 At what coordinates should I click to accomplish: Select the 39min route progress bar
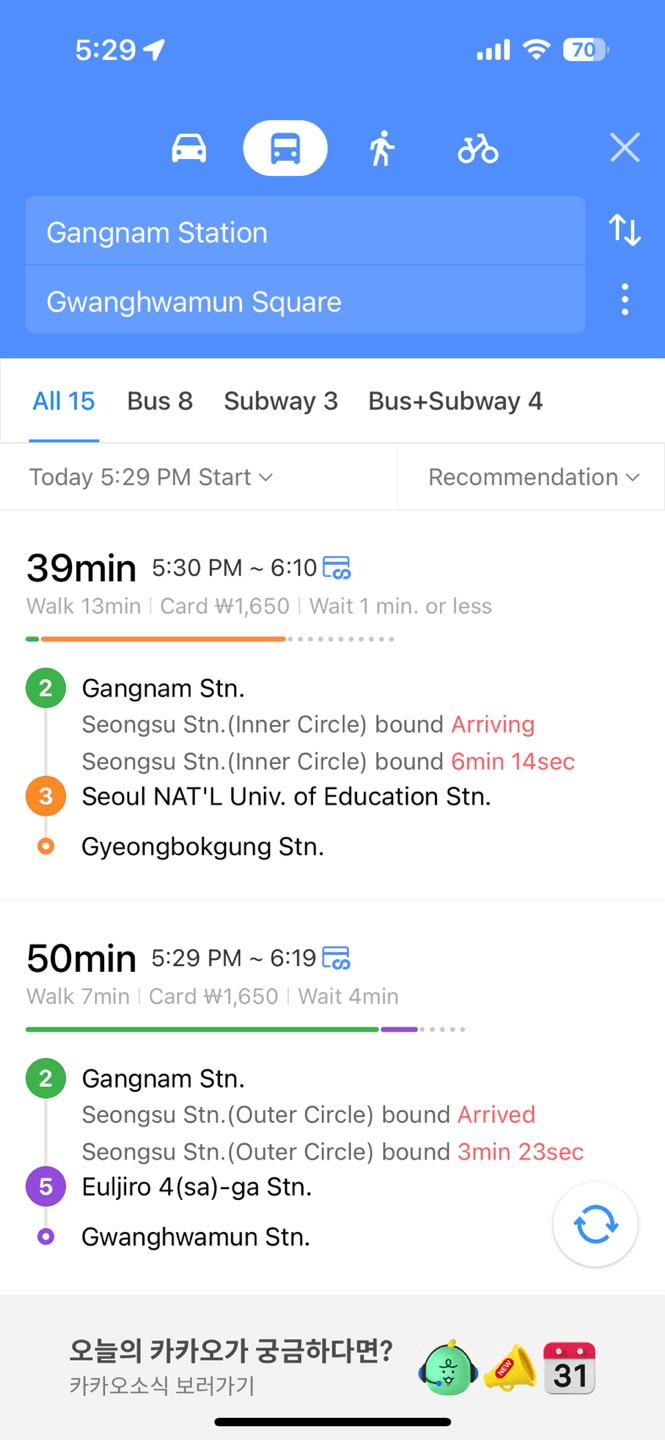[x=210, y=639]
